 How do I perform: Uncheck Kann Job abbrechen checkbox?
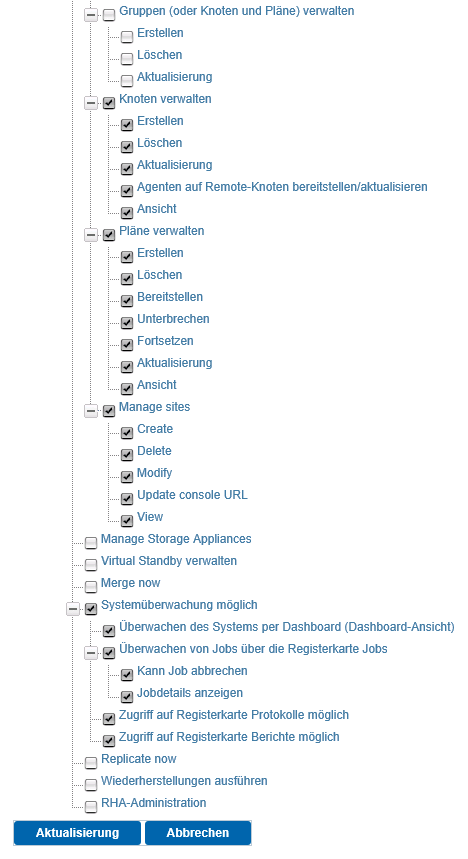point(127,674)
